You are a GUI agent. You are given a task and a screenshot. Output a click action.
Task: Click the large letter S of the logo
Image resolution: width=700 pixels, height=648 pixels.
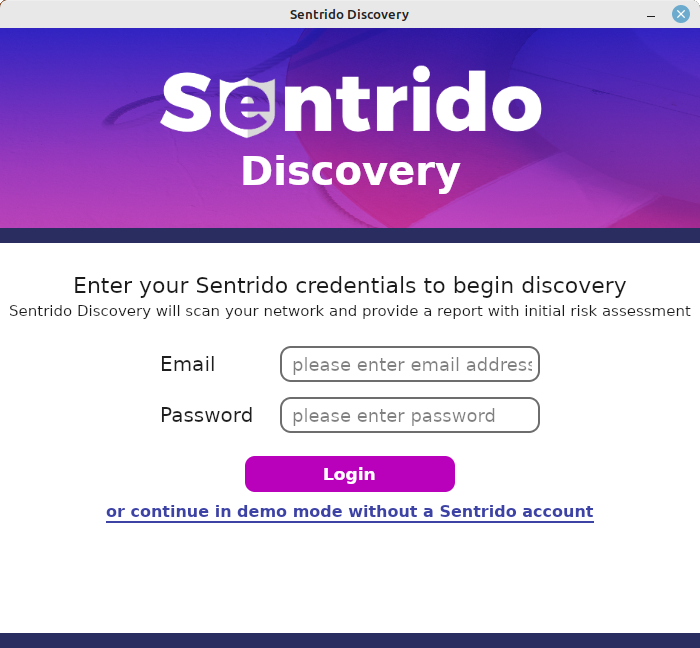186,103
